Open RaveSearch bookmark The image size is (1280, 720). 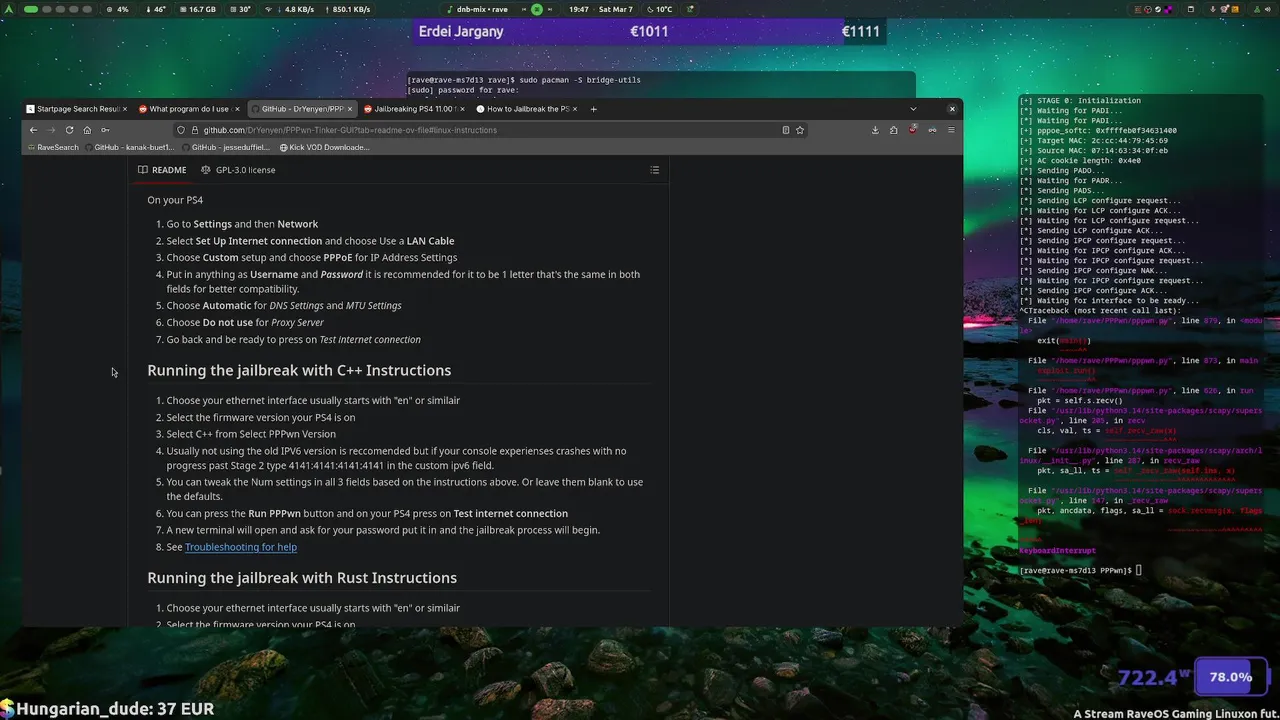(52, 148)
